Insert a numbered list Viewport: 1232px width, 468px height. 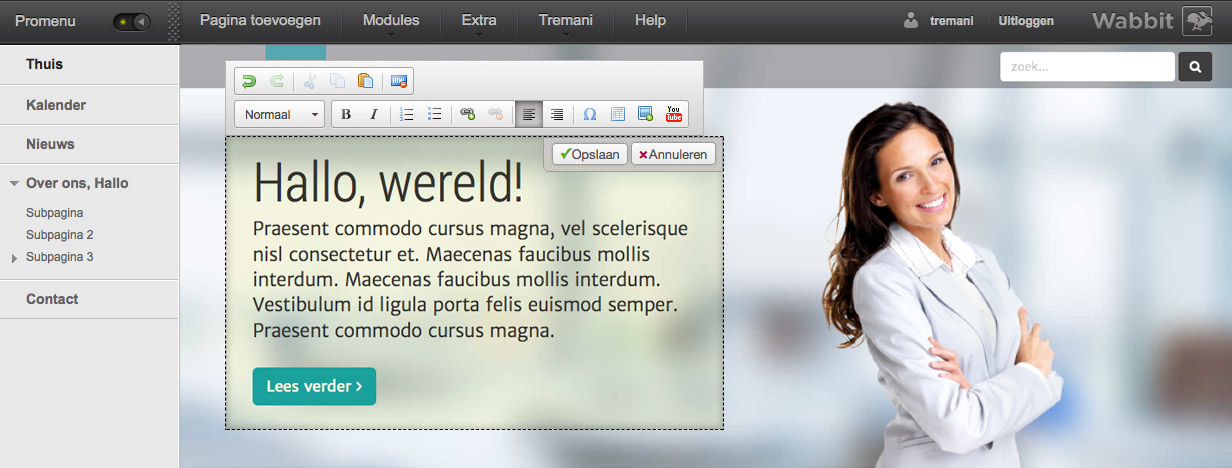(x=407, y=114)
